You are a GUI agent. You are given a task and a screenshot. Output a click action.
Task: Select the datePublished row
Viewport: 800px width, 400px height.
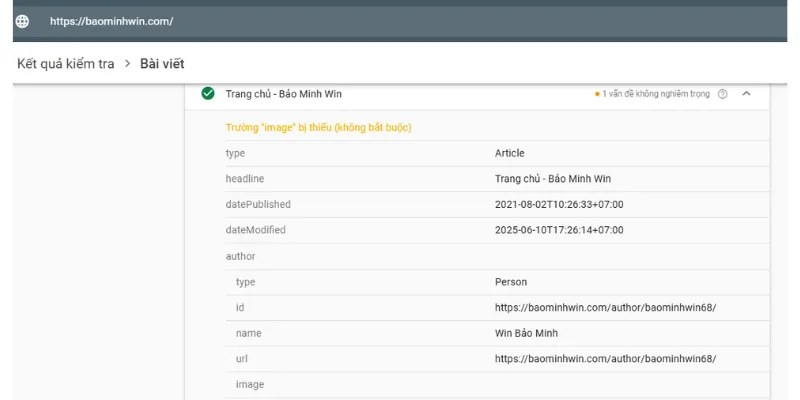tap(497, 204)
